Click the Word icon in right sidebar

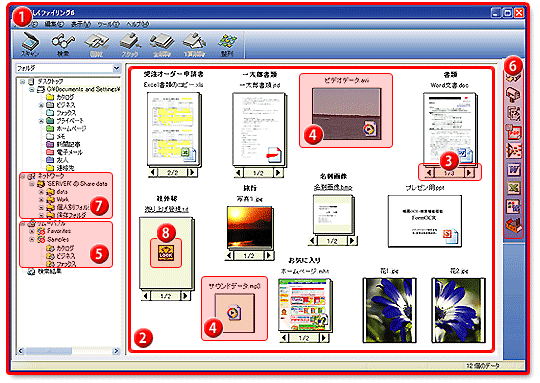513,169
